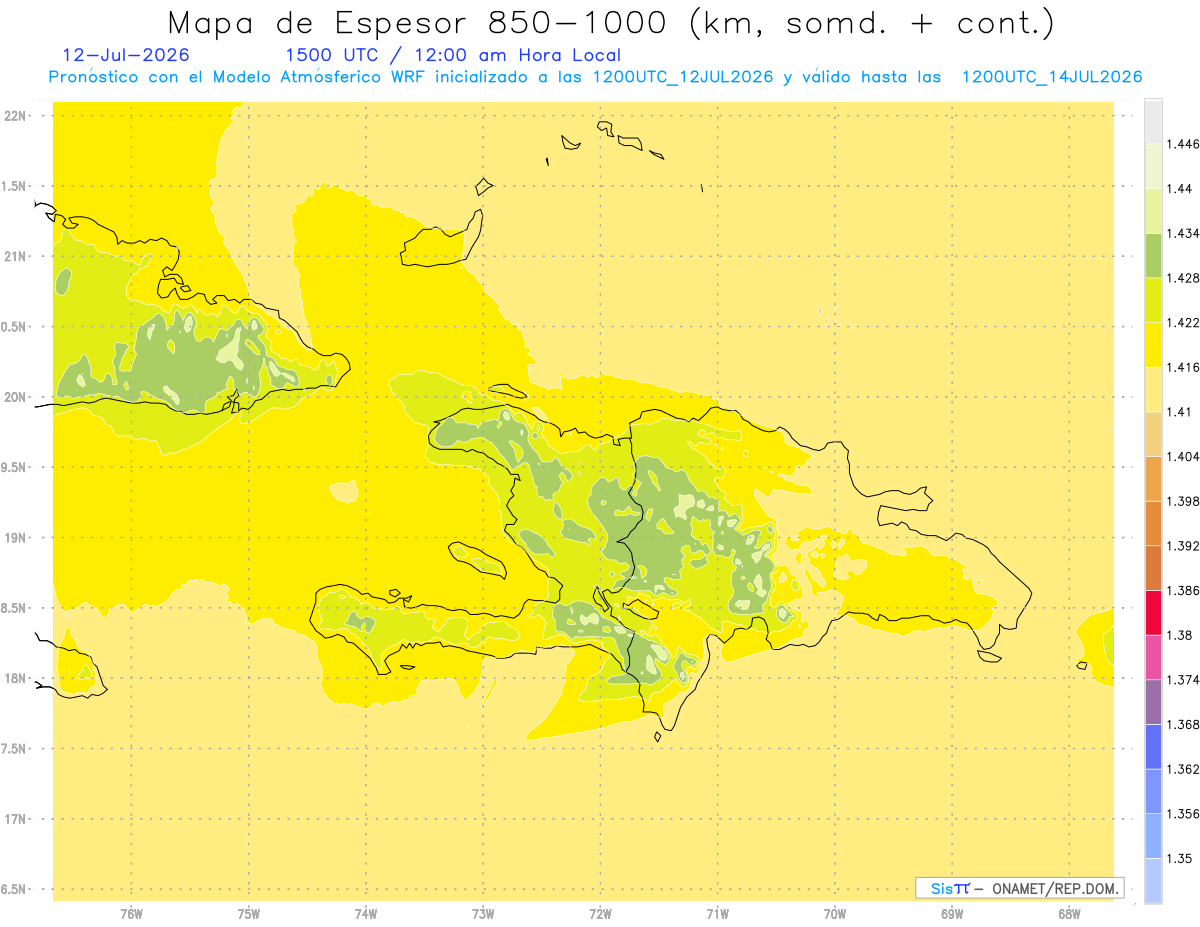The image size is (1200, 927).
Task: Click the colorbar value '1.38'
Action: [1179, 635]
